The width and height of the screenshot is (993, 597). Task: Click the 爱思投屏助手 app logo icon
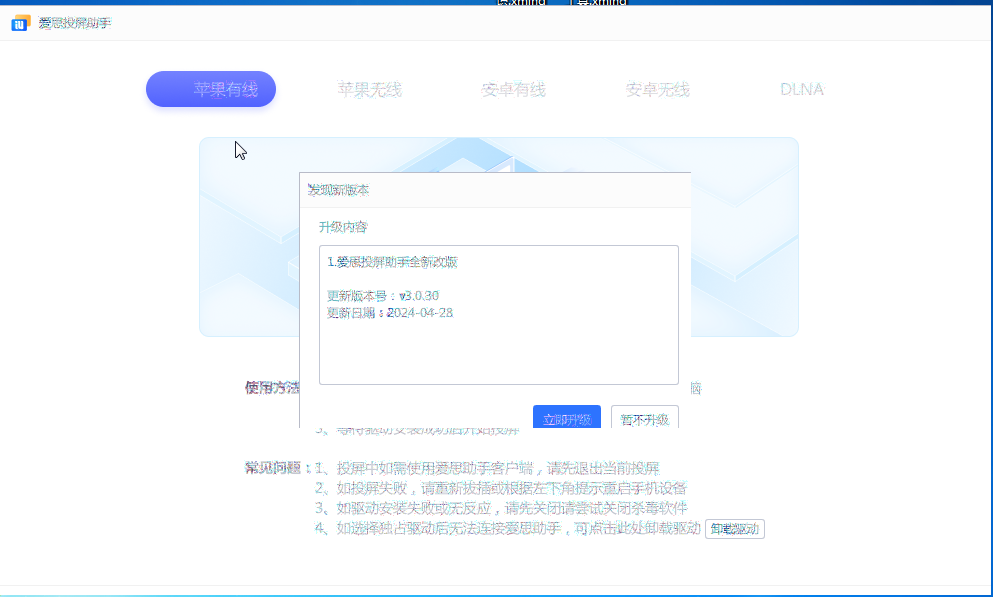pyautogui.click(x=17, y=22)
